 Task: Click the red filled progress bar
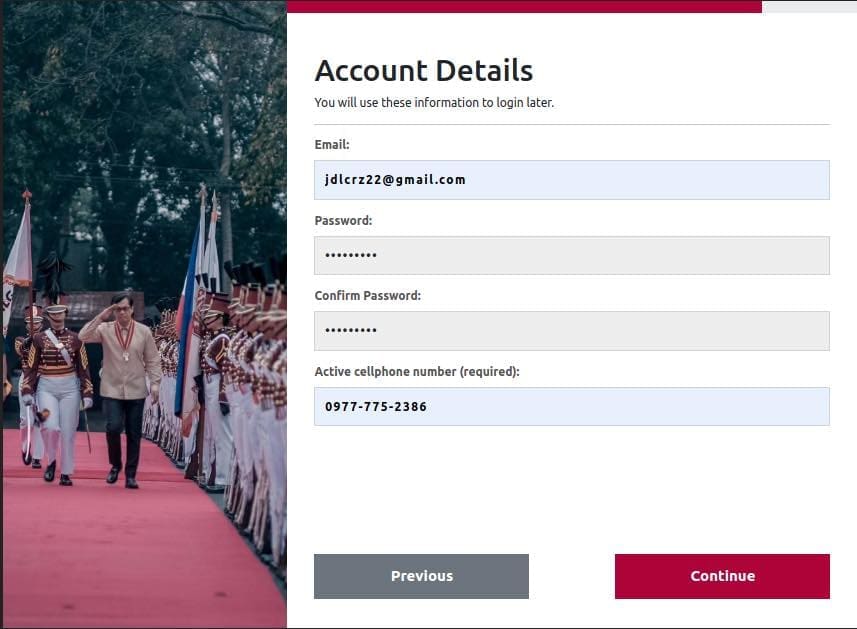point(524,6)
